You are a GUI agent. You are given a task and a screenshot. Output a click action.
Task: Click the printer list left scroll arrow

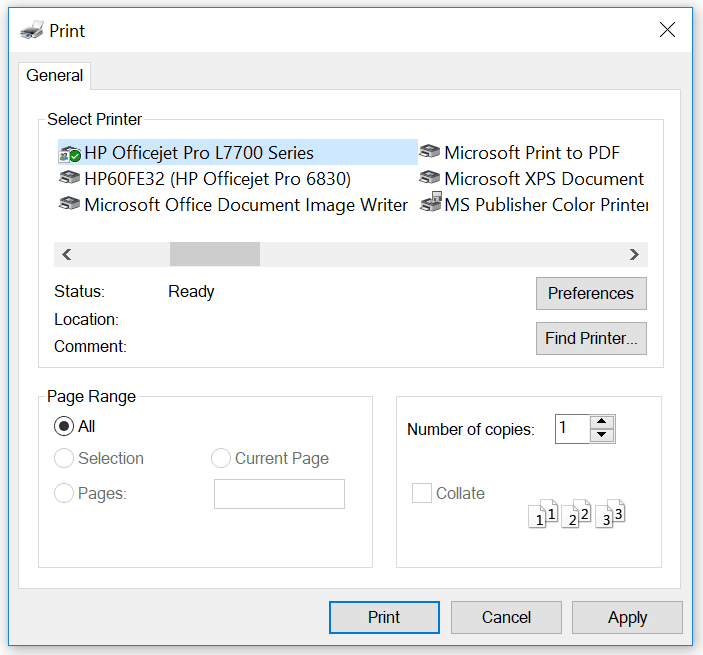(67, 255)
